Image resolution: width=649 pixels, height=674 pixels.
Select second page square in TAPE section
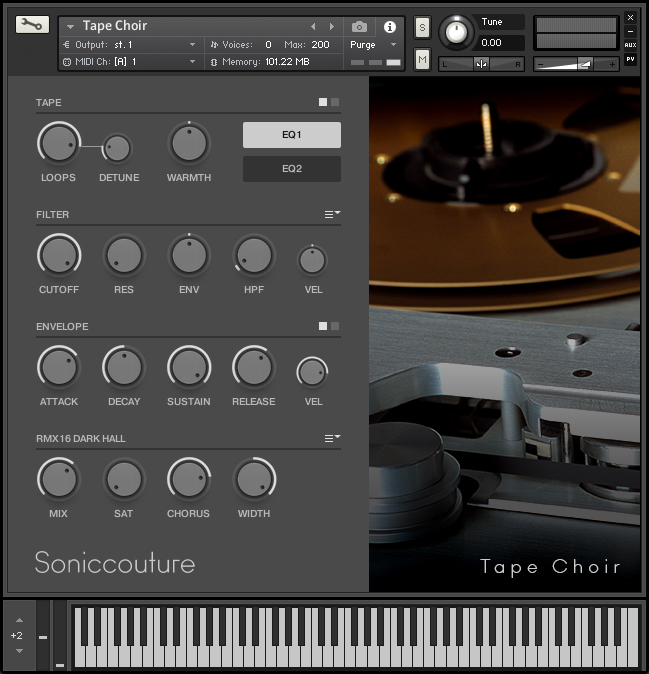(x=335, y=102)
